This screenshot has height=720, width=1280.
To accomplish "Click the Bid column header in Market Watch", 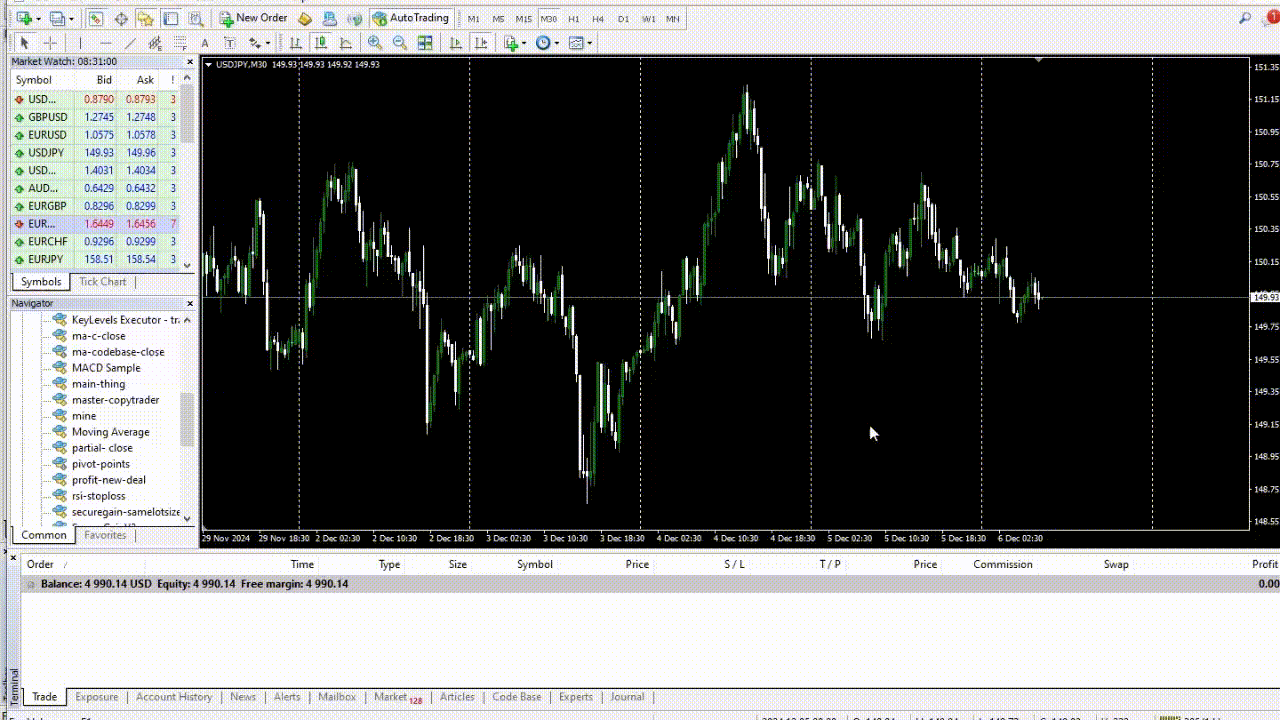I will point(104,80).
